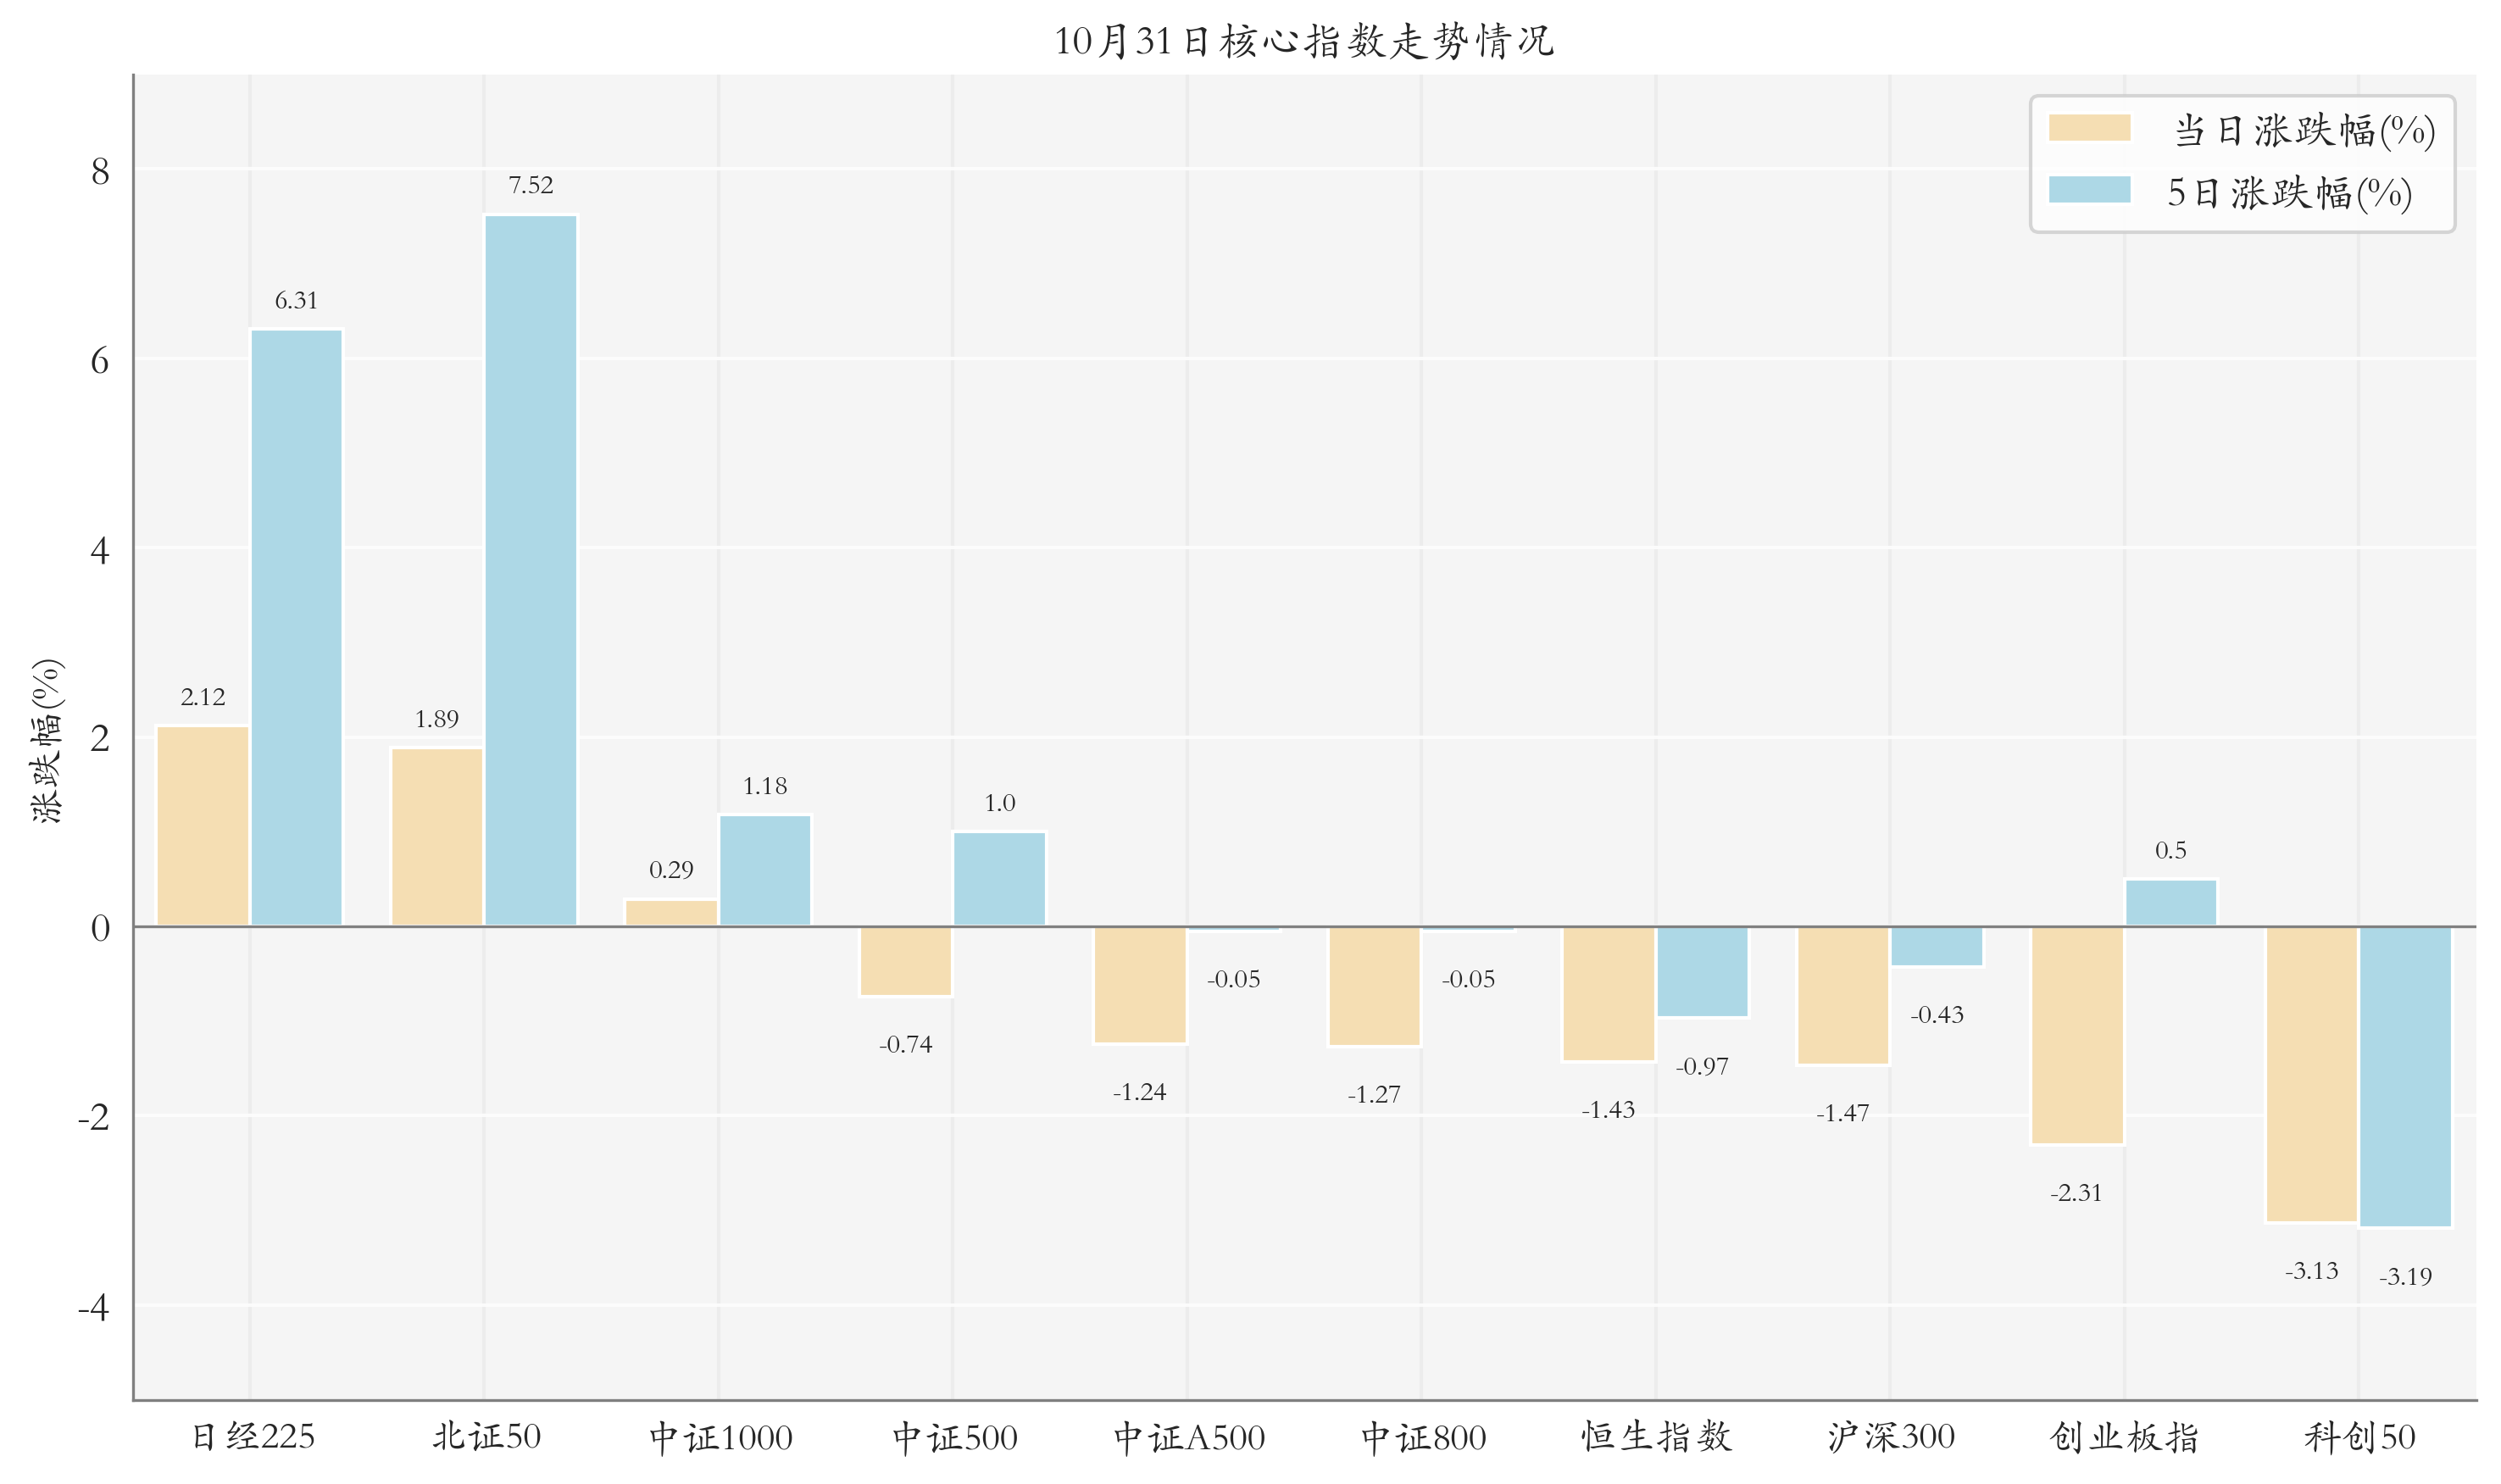
Task: Click the tan 创业板指 bar labeled -2.31
Action: point(2076,1035)
